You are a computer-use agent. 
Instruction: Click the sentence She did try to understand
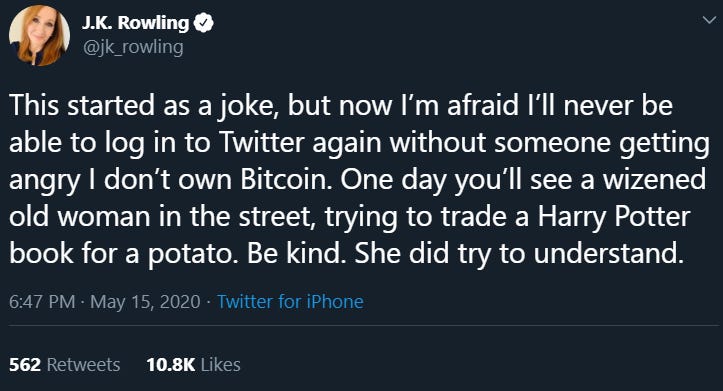pyautogui.click(x=518, y=253)
